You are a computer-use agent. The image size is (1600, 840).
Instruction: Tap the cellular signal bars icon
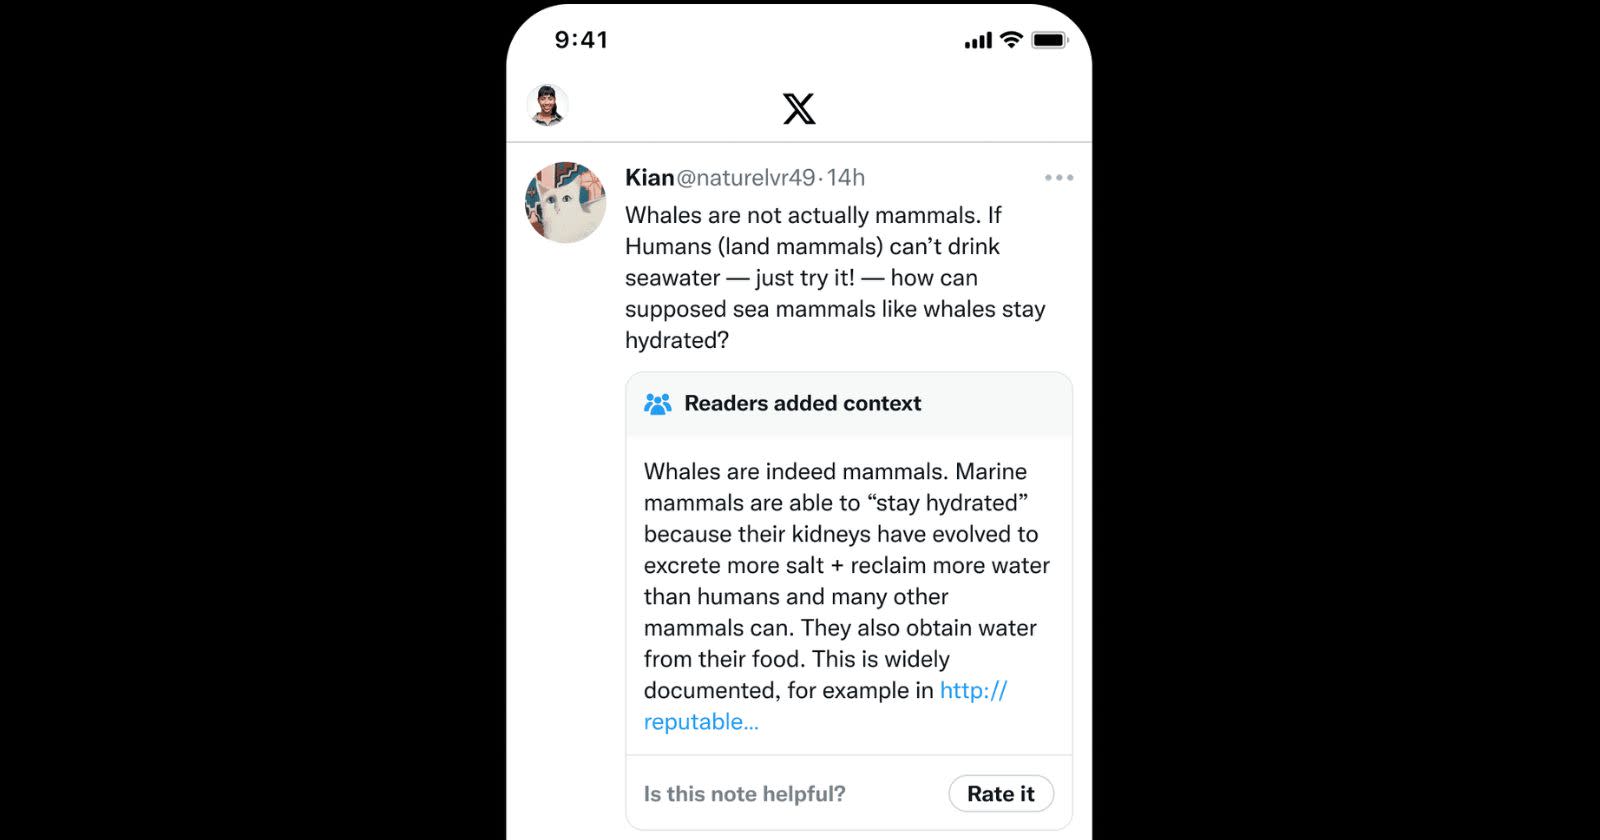(975, 40)
